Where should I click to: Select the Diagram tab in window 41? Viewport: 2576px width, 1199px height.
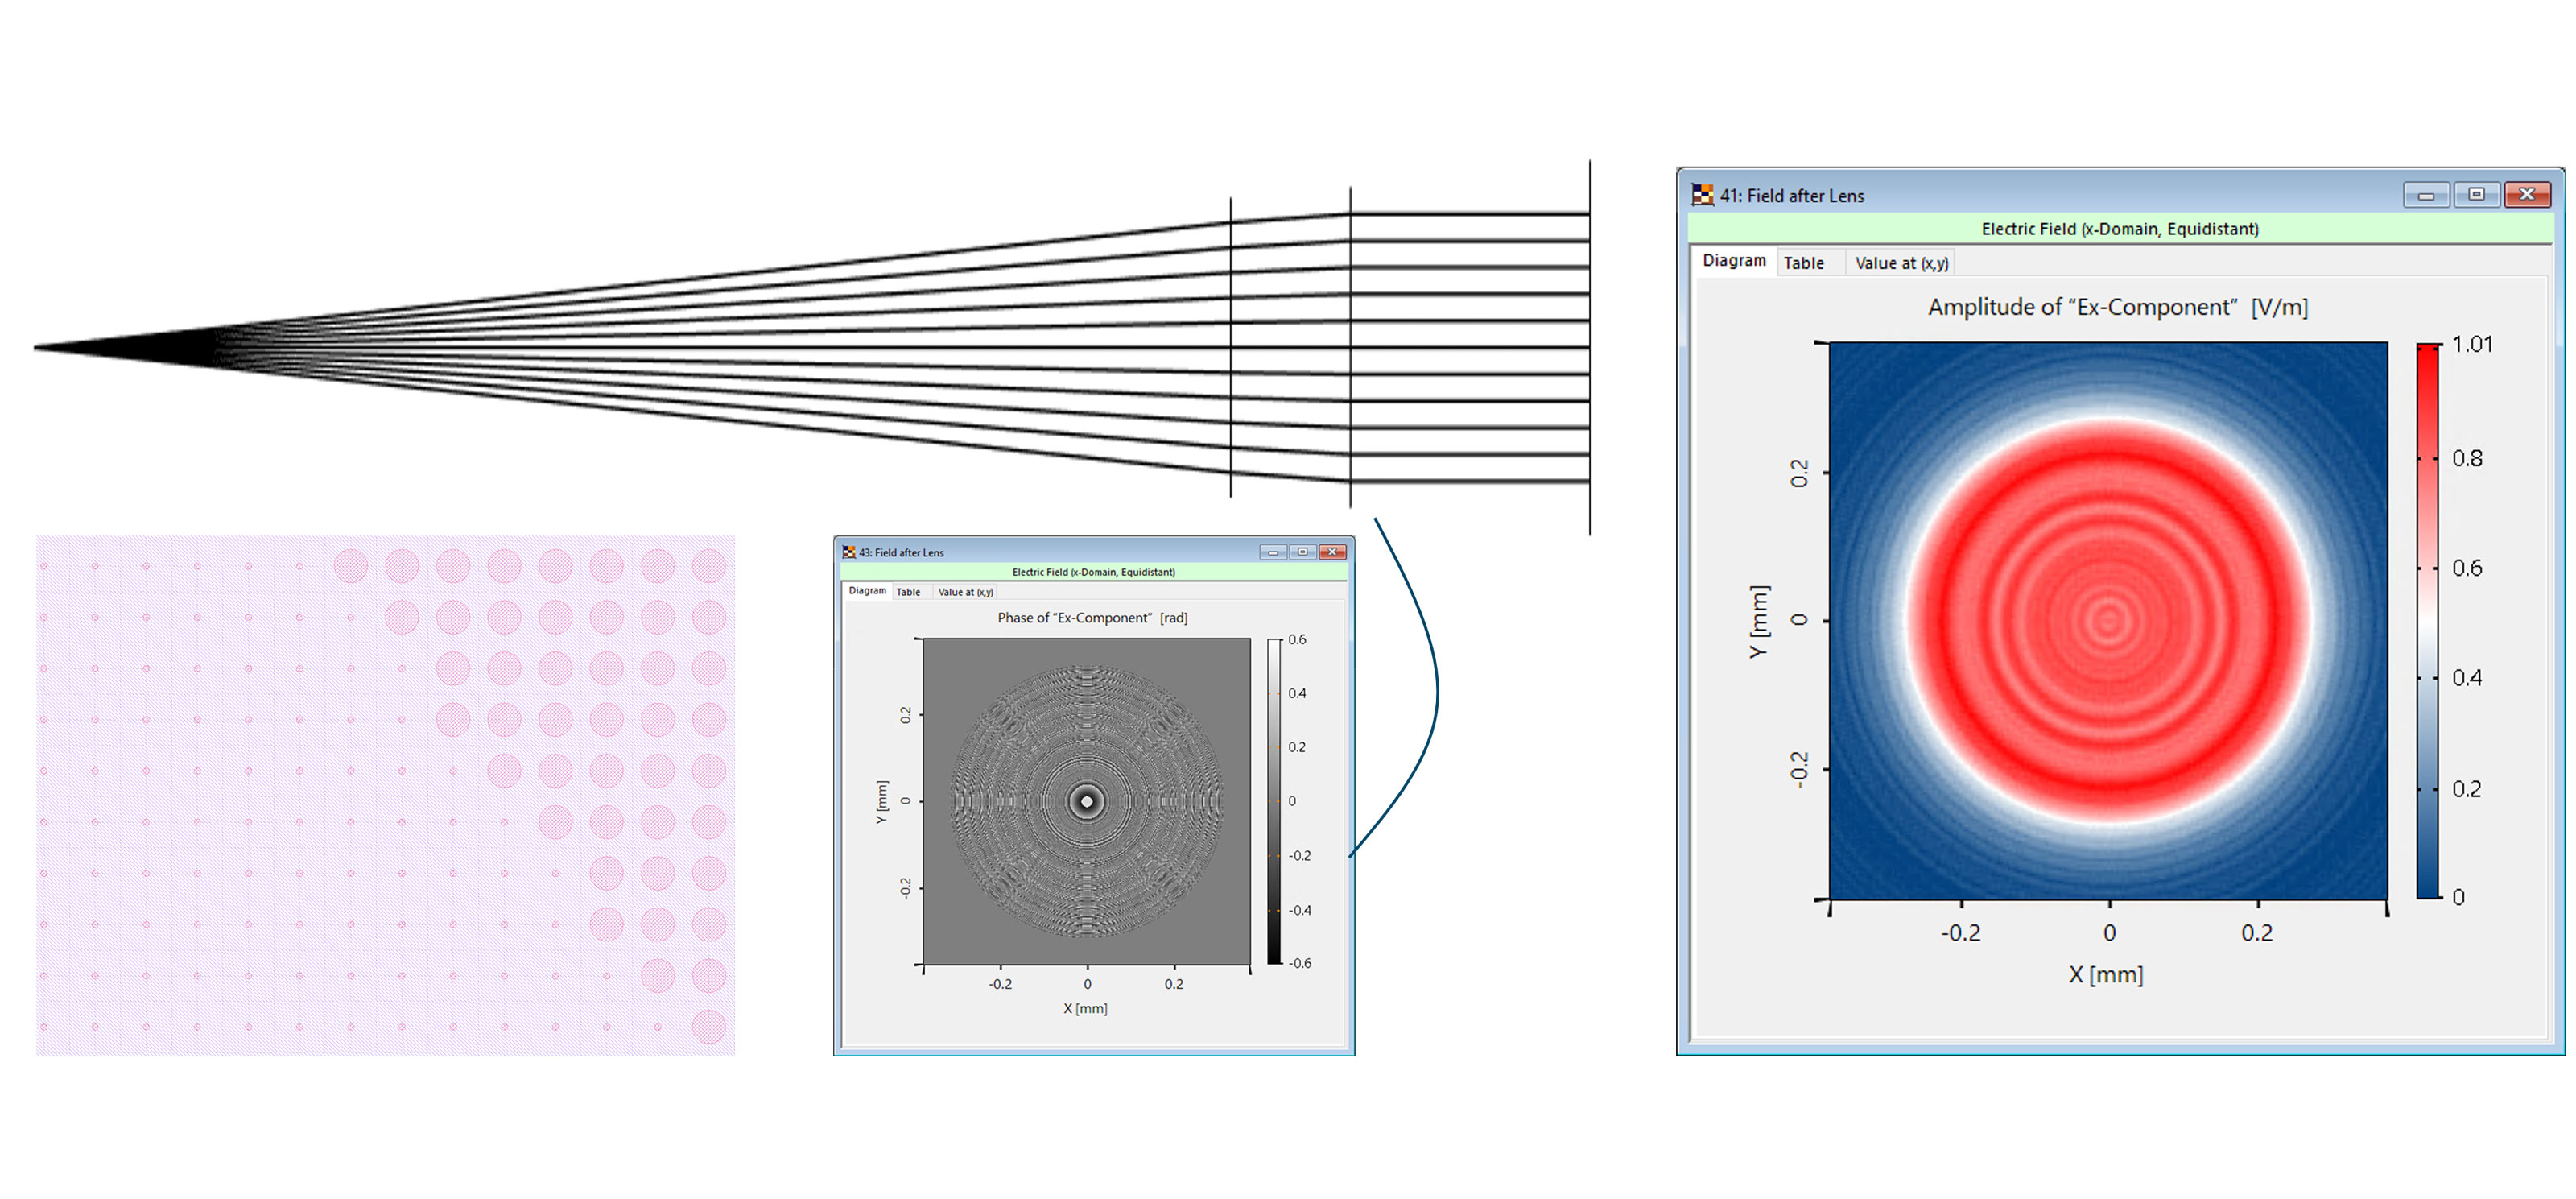[x=1734, y=261]
